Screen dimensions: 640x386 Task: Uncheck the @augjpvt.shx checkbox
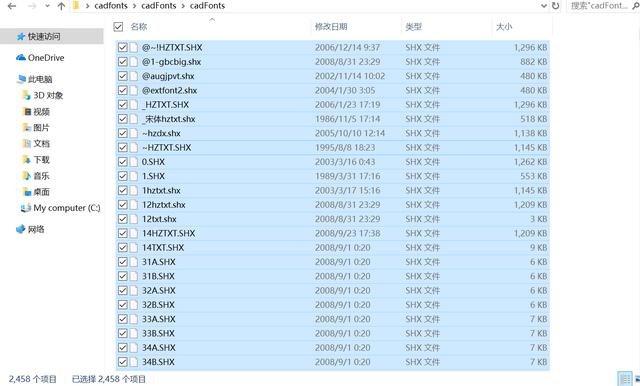tap(122, 76)
